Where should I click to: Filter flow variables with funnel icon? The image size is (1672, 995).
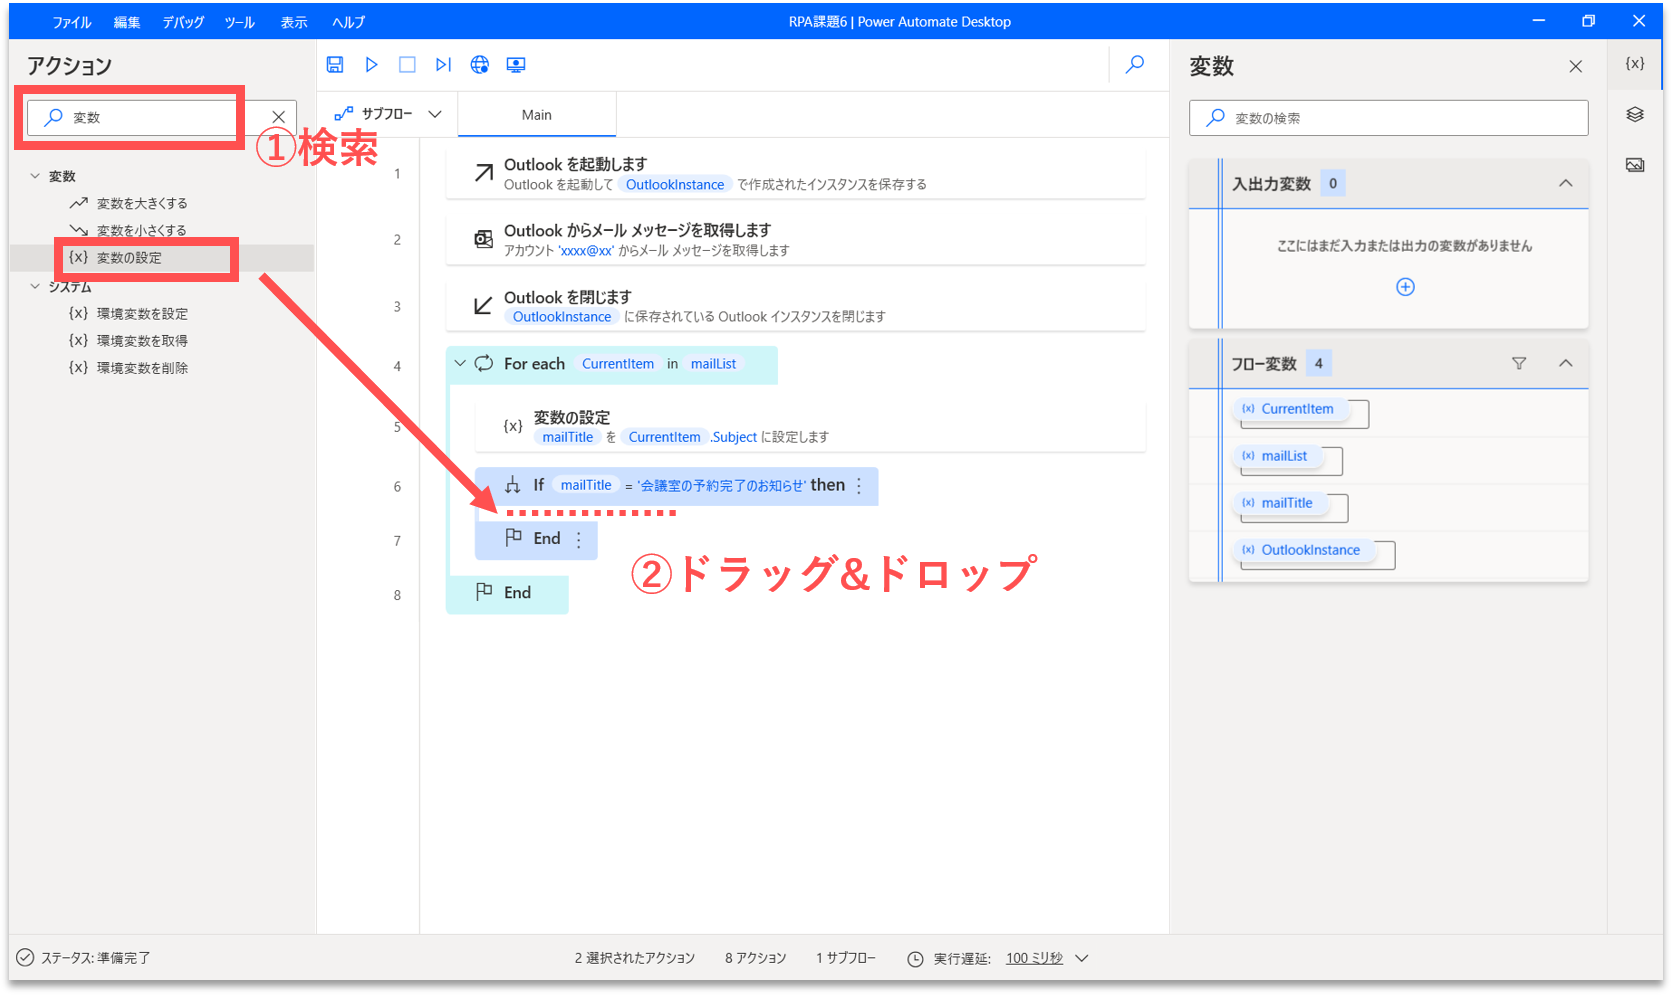pos(1519,364)
